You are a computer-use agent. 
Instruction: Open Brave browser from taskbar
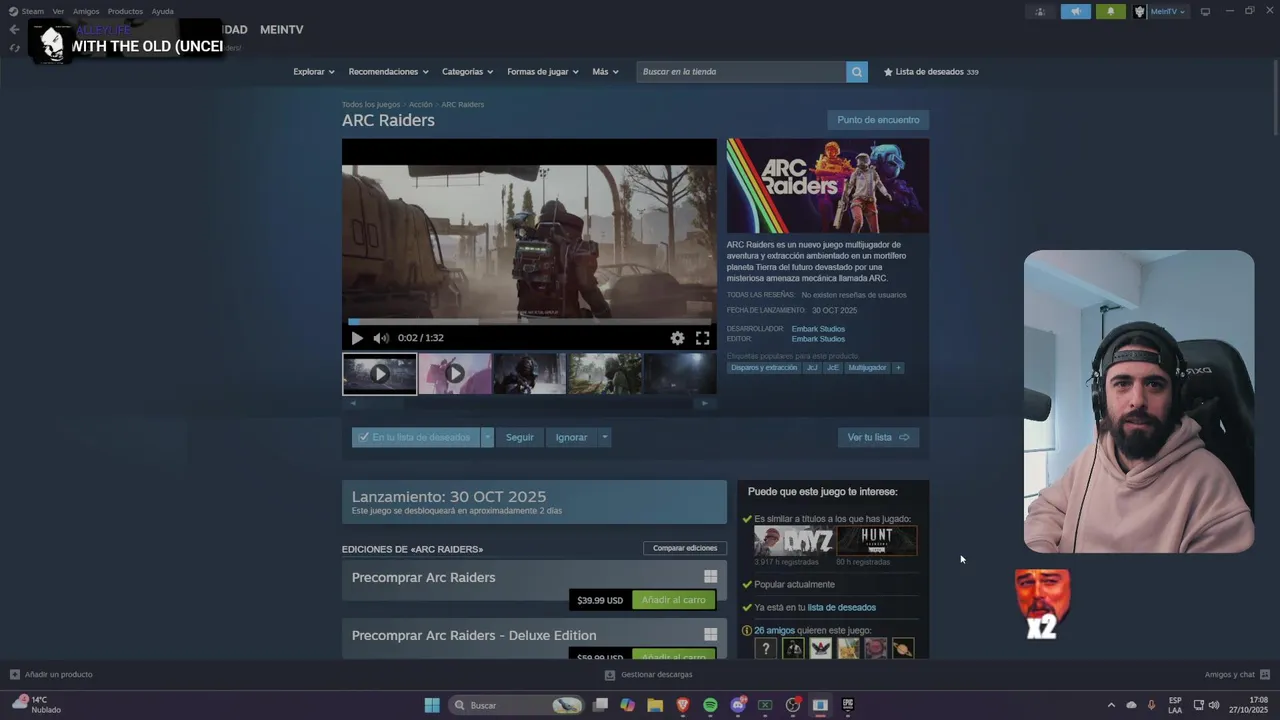point(683,705)
